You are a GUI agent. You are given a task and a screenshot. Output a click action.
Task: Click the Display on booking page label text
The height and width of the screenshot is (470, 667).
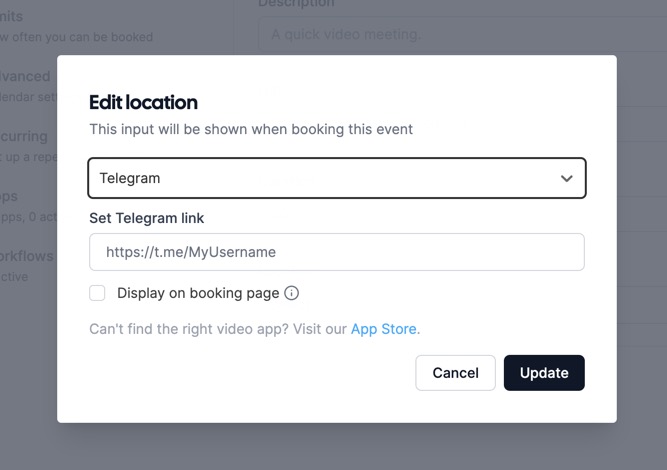click(197, 293)
